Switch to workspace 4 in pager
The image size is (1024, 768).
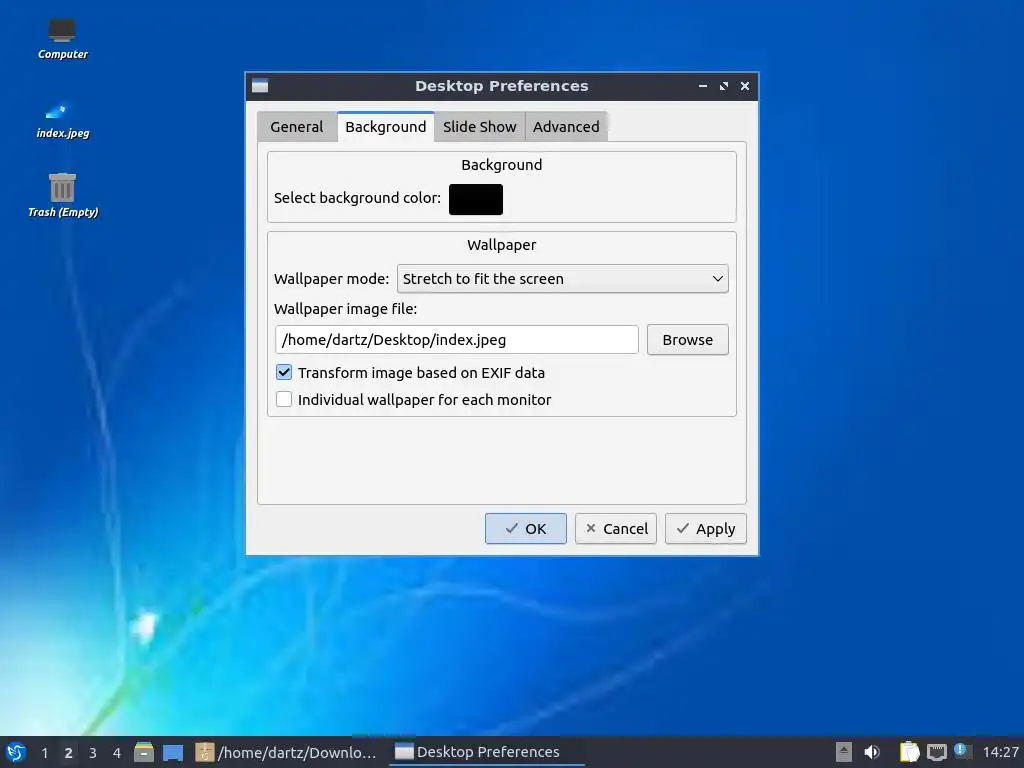117,753
